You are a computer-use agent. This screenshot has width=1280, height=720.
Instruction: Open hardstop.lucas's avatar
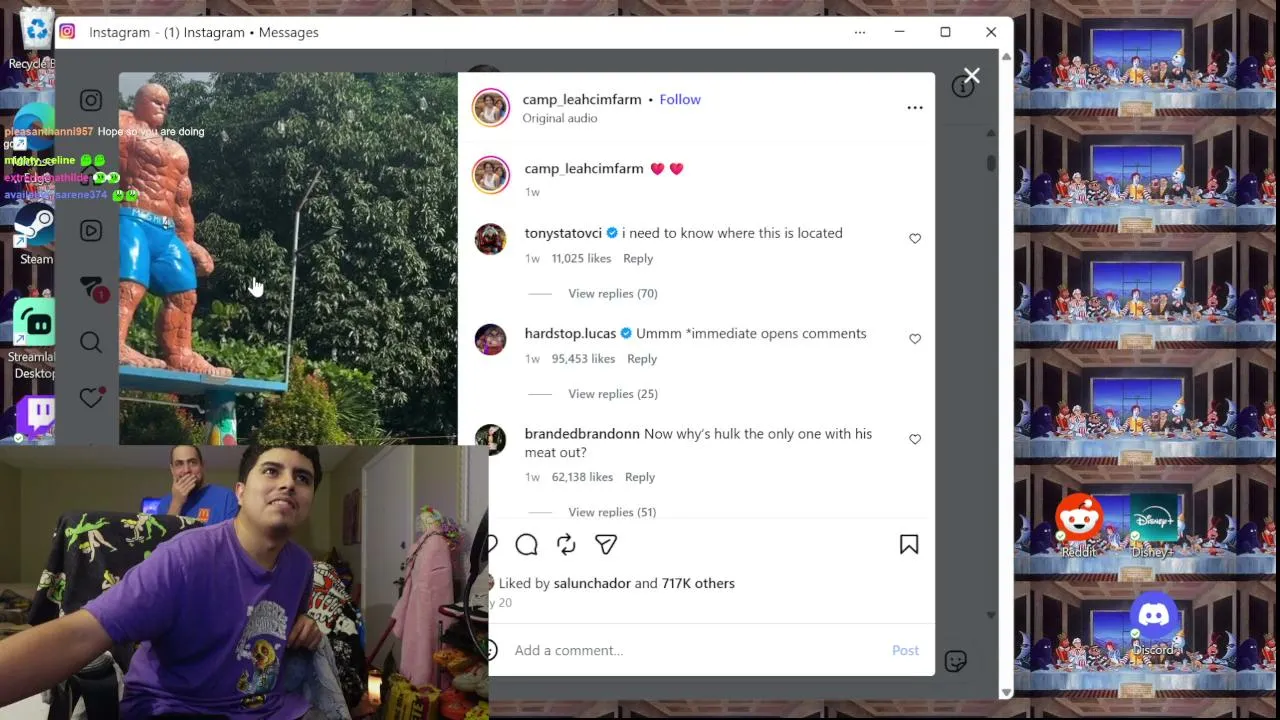[x=490, y=339]
